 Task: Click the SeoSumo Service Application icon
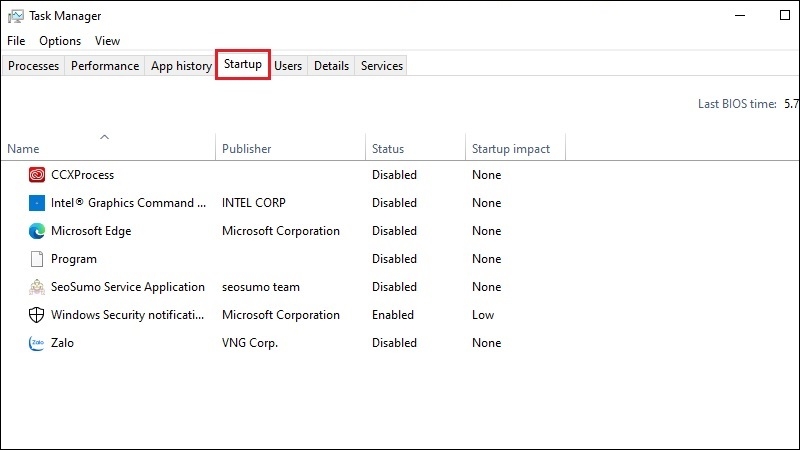[37, 287]
